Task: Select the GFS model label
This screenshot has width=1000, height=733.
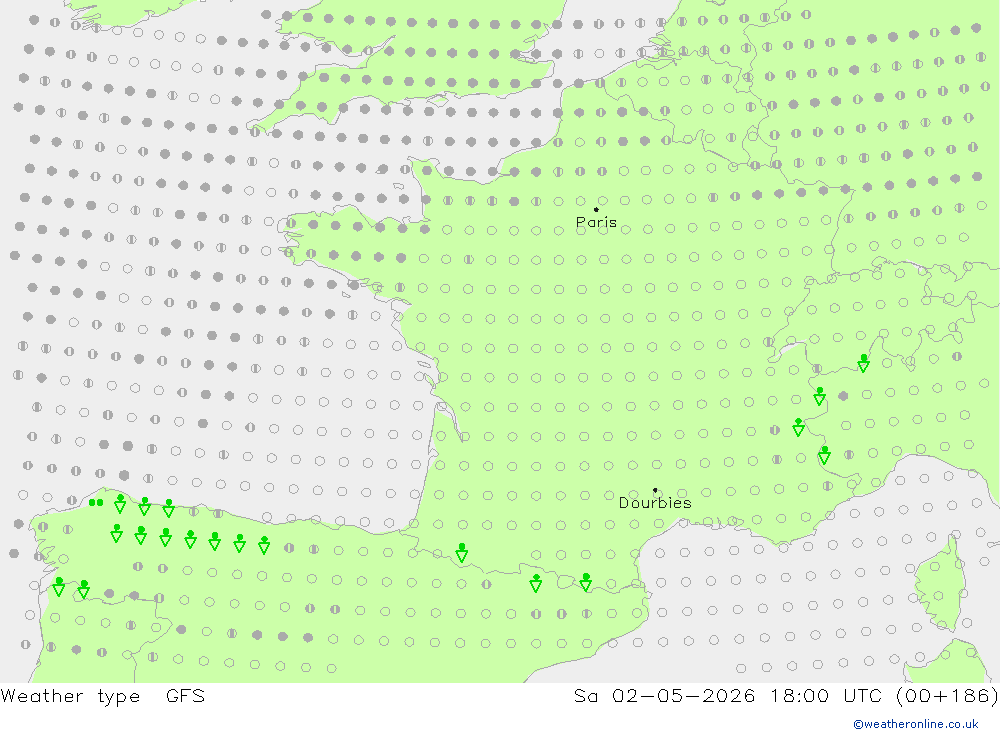Action: (186, 695)
